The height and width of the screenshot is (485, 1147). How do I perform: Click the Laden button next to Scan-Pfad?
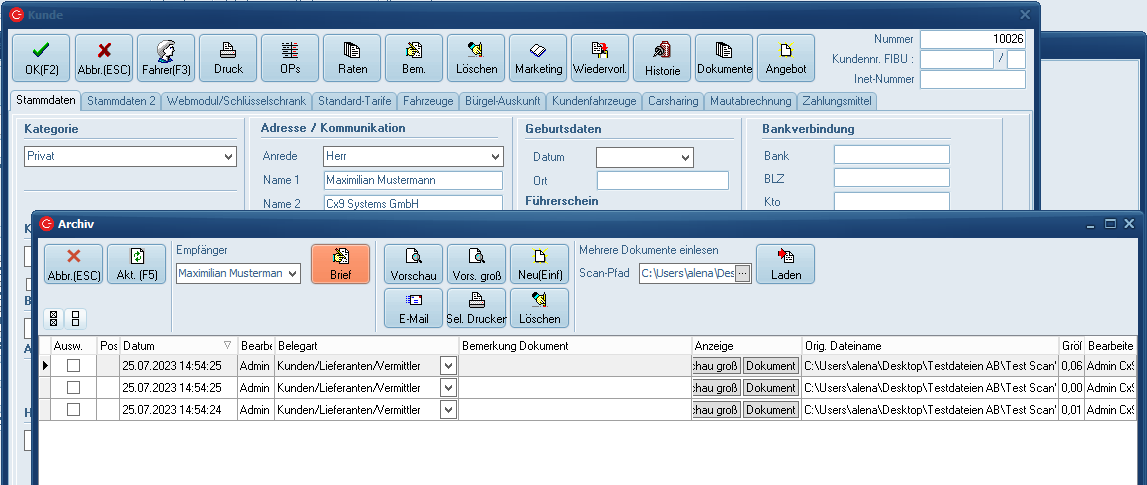tap(786, 264)
